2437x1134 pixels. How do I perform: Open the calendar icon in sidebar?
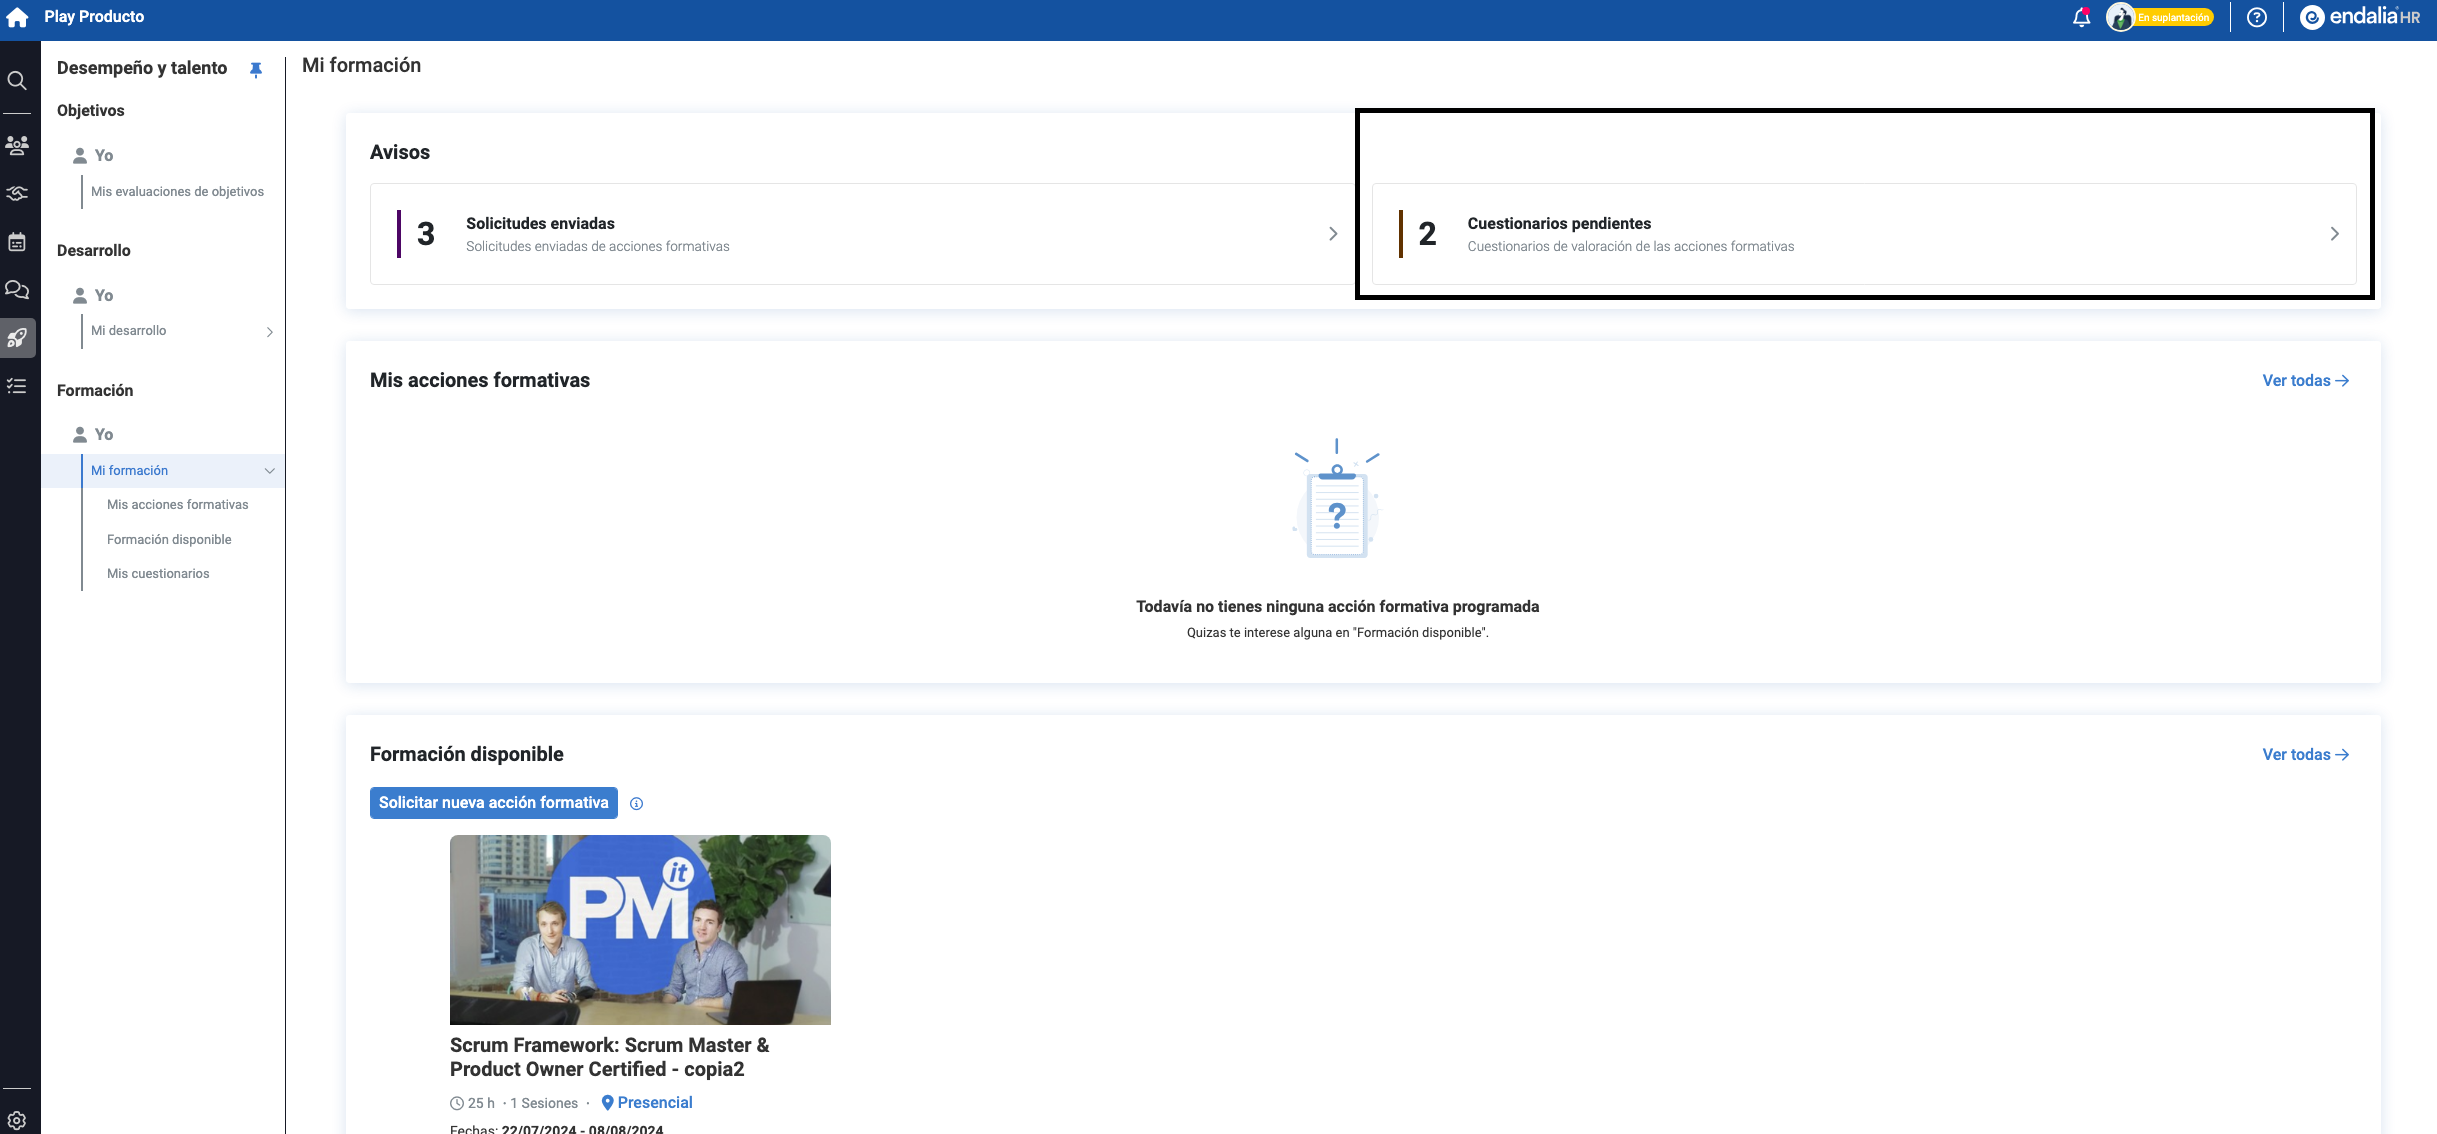[x=17, y=242]
